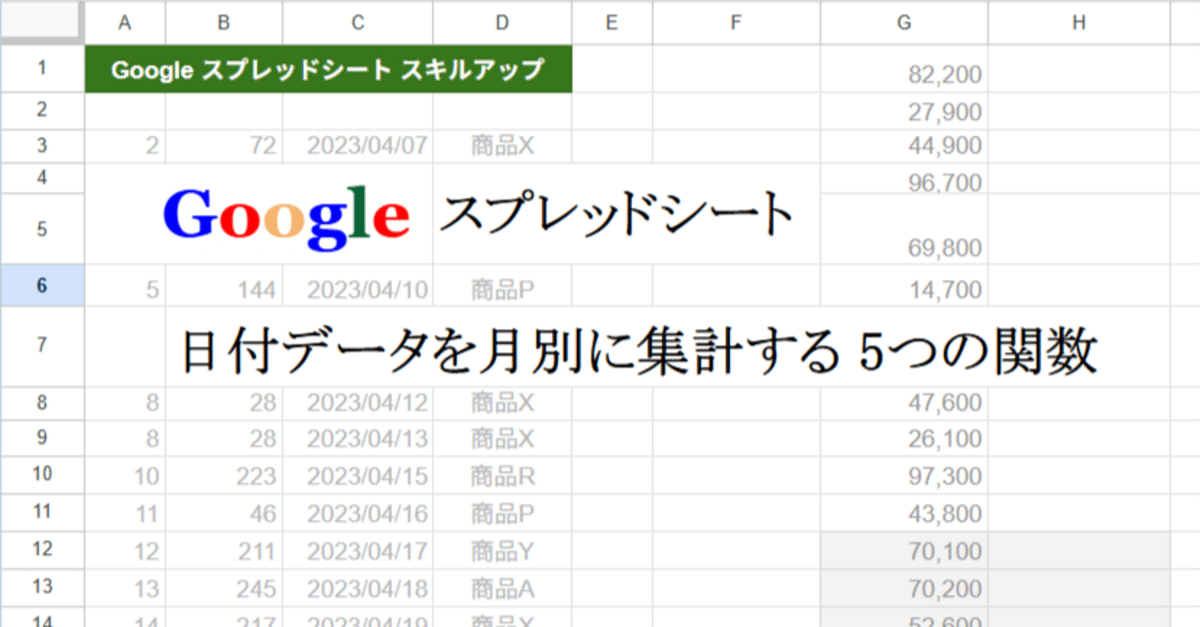Image resolution: width=1200 pixels, height=627 pixels.
Task: Click 商品R cell in row 10
Action: point(502,474)
